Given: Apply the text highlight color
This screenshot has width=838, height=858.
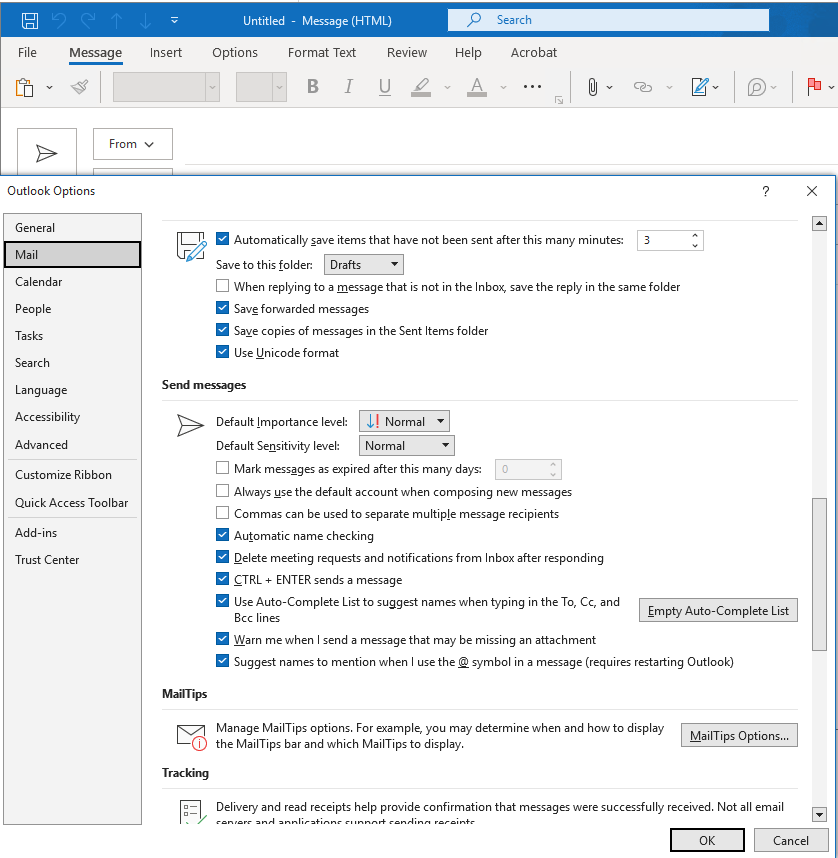Looking at the screenshot, I should coord(421,86).
